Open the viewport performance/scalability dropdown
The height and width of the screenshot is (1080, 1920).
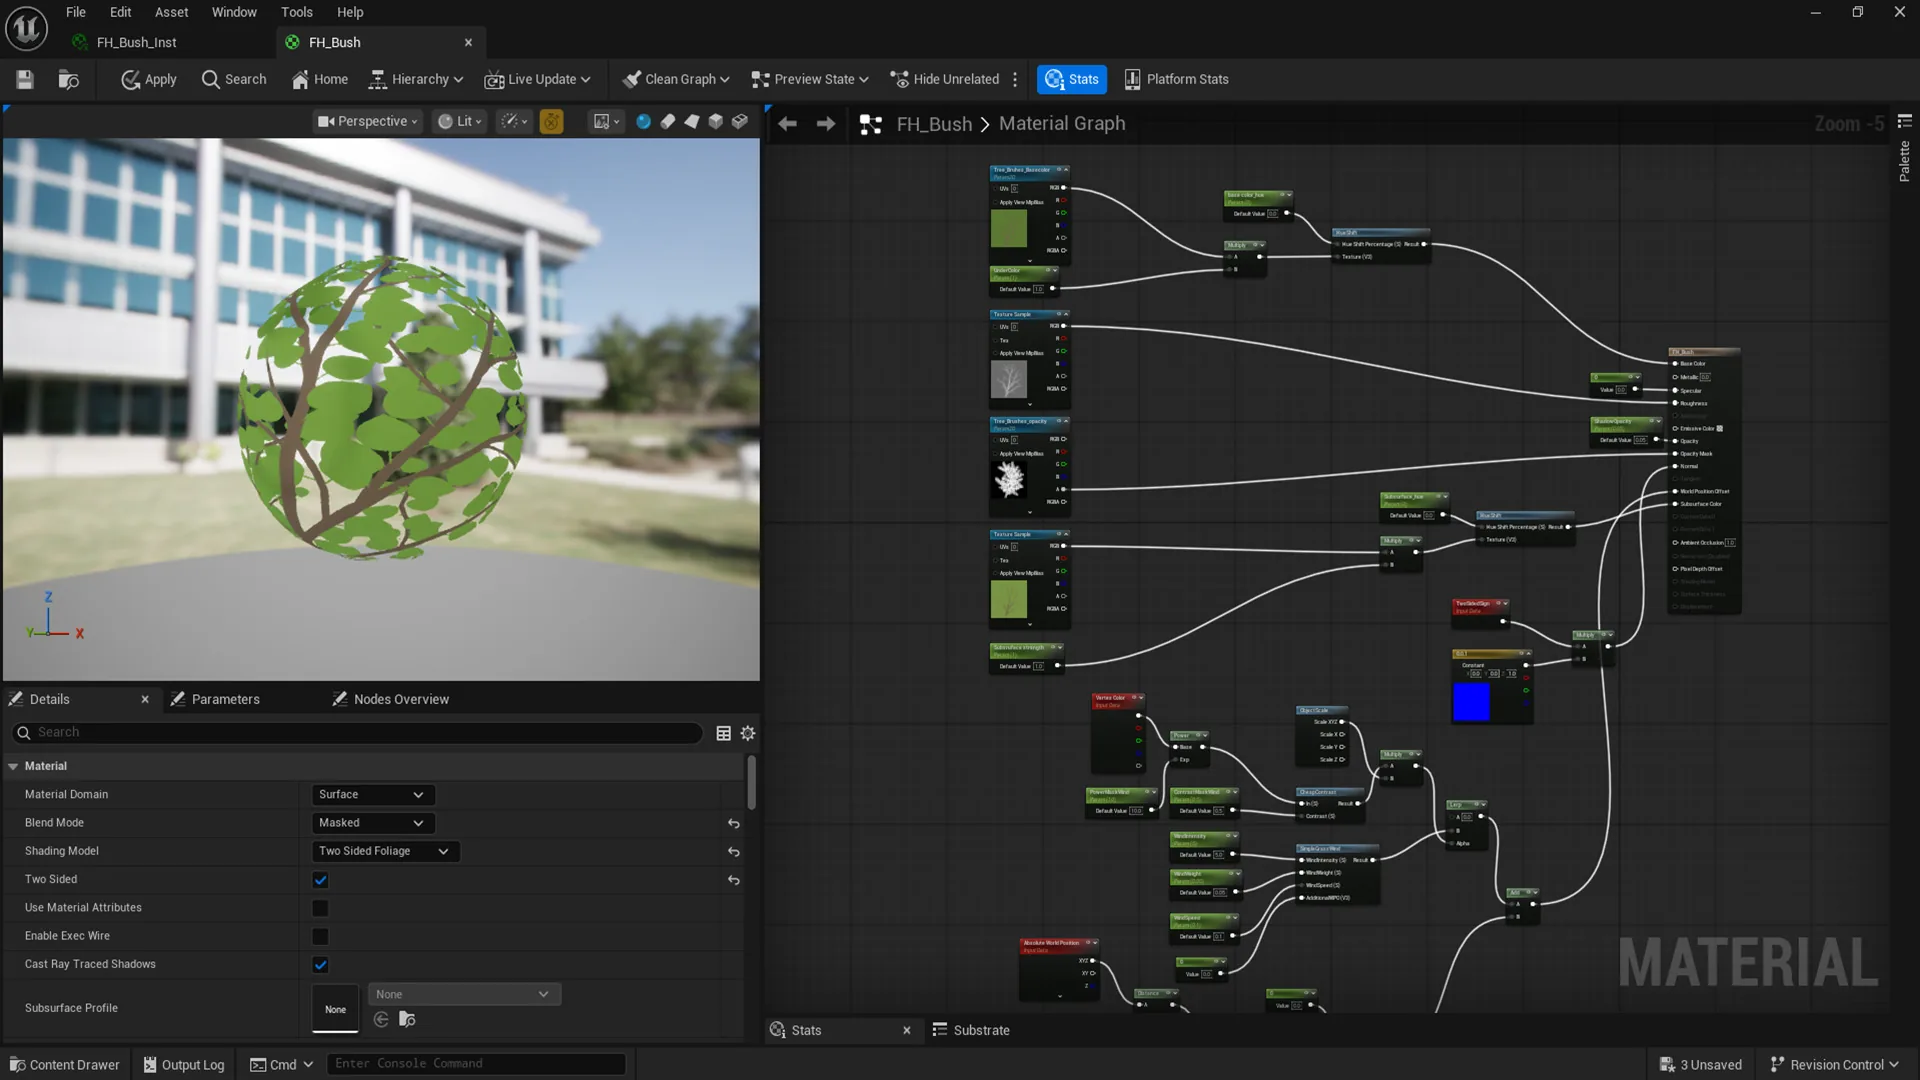pyautogui.click(x=514, y=121)
